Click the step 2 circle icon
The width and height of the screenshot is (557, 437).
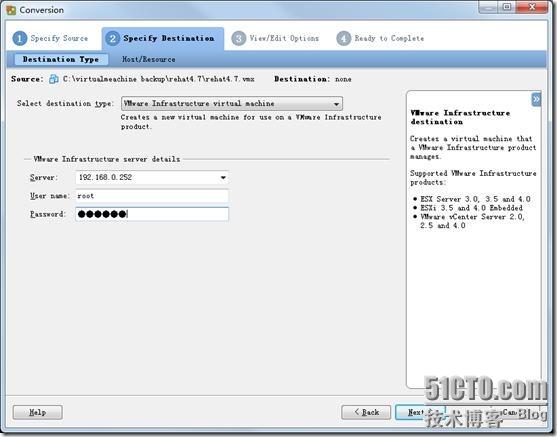click(113, 38)
